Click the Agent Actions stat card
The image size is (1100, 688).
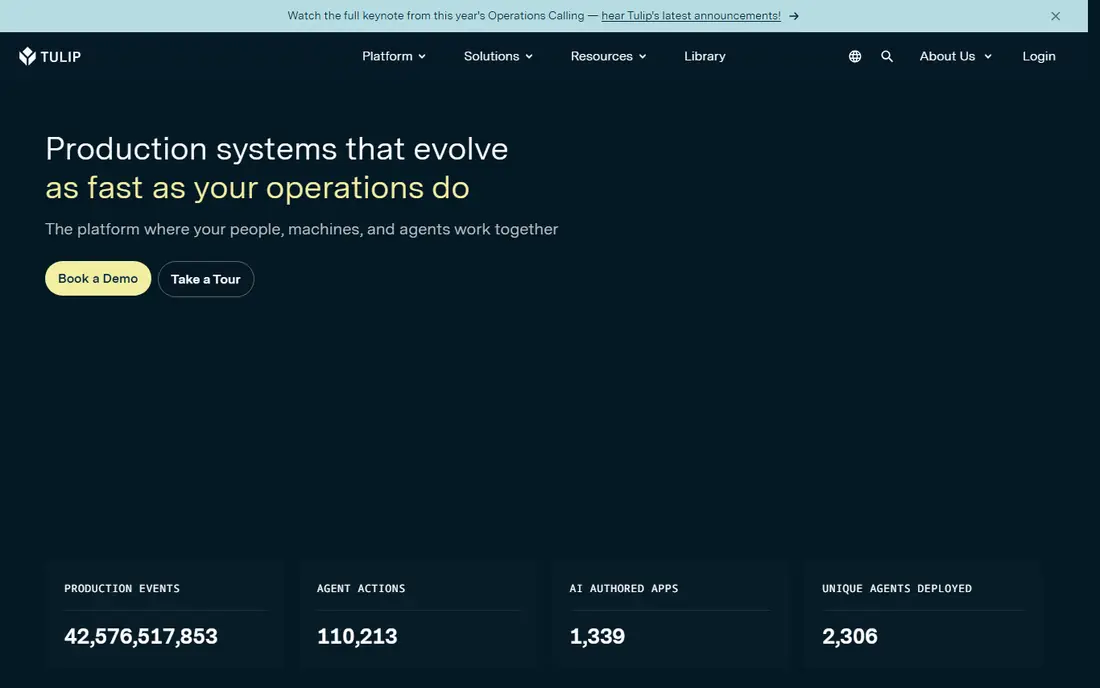pos(418,614)
